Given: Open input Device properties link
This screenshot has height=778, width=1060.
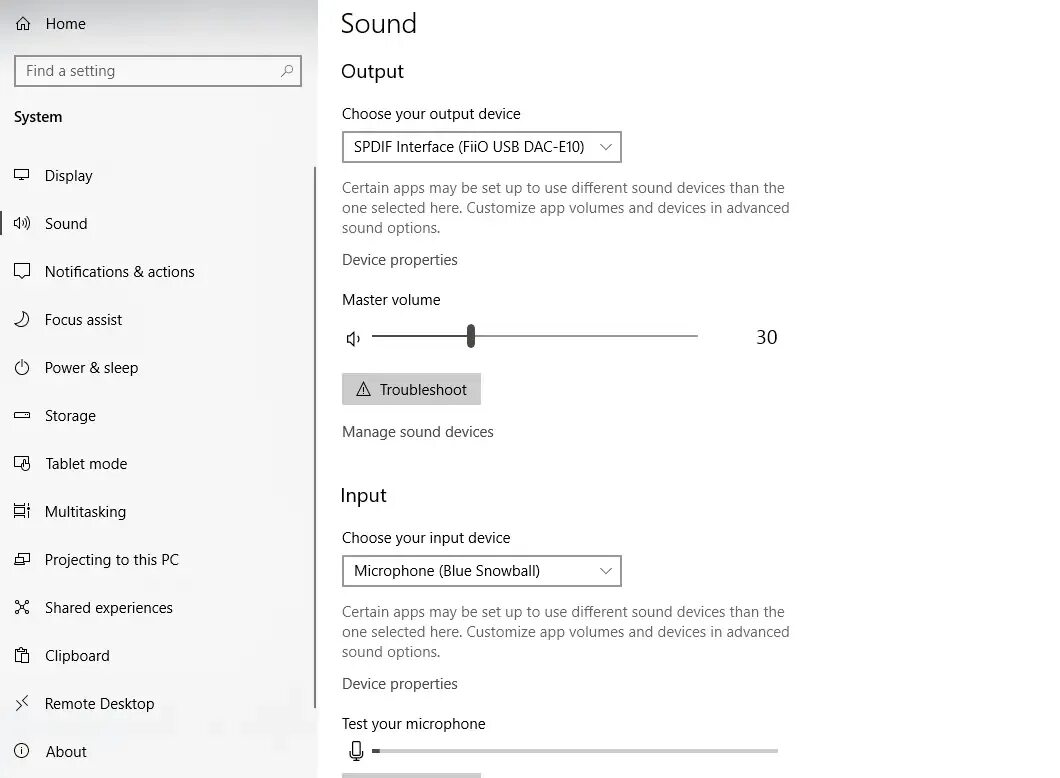Looking at the screenshot, I should click(x=399, y=684).
